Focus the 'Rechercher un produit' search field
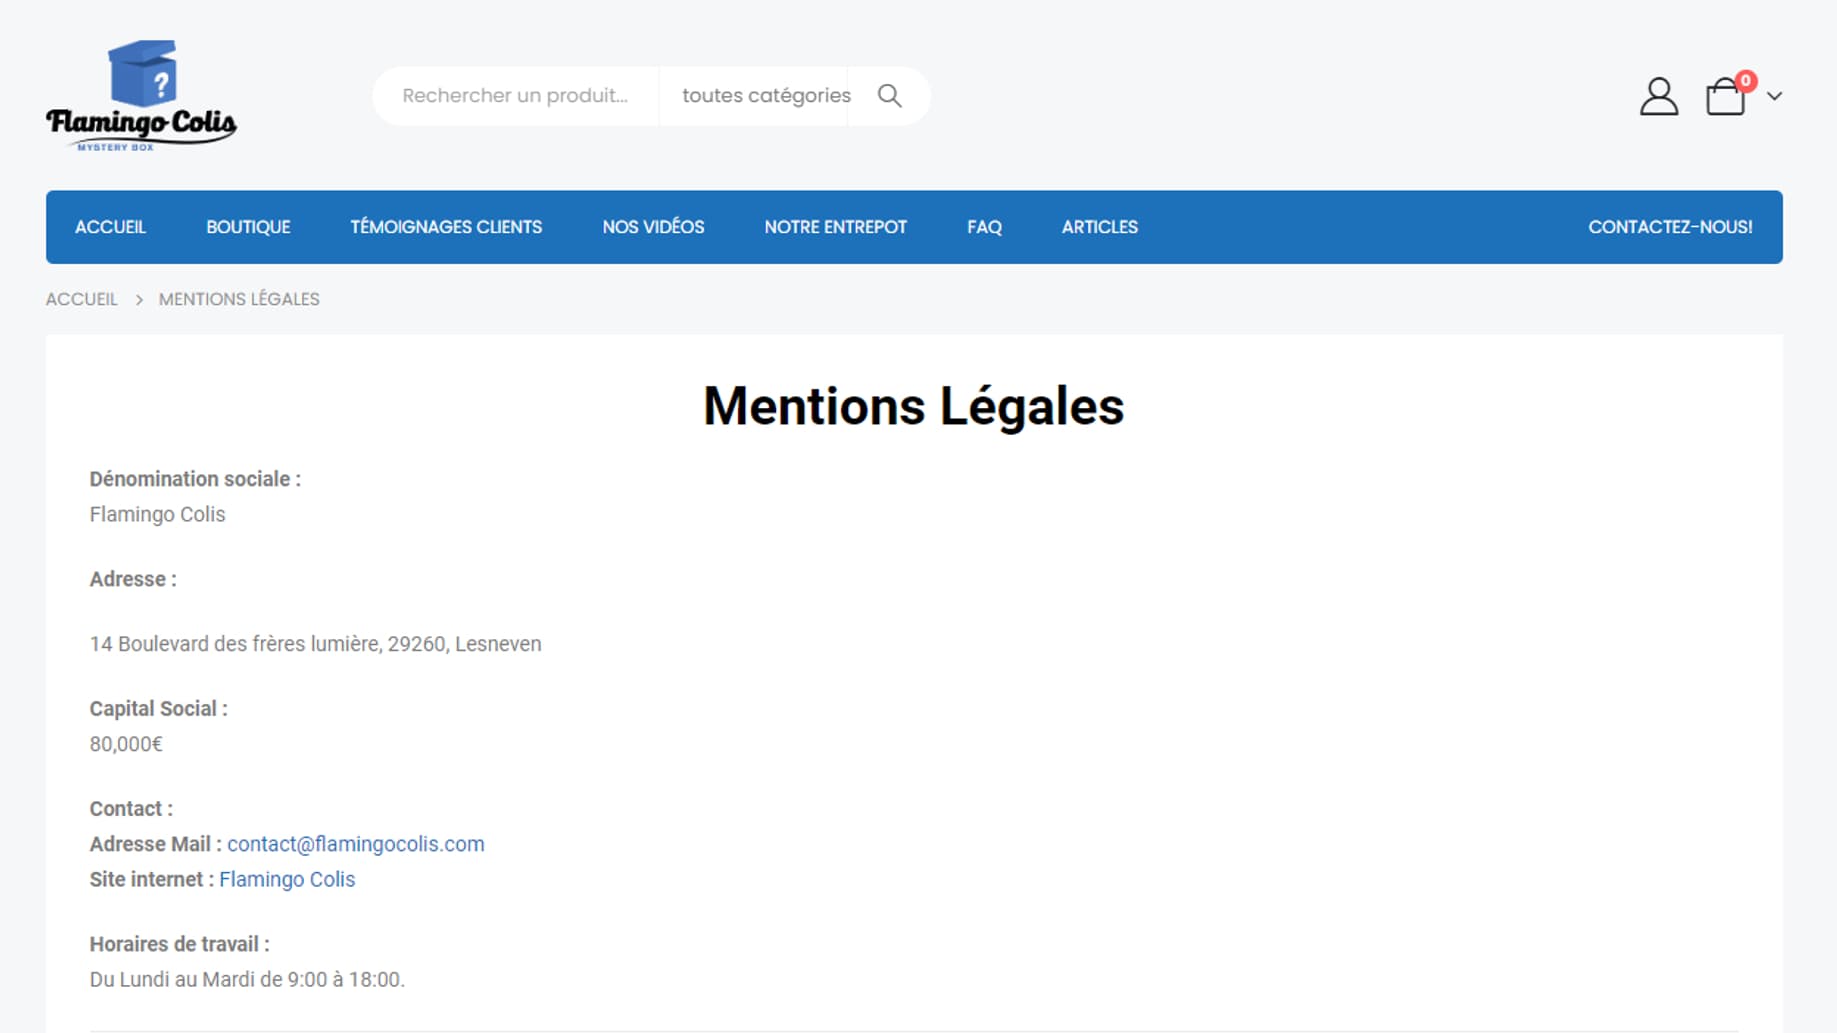1837x1033 pixels. (x=516, y=96)
